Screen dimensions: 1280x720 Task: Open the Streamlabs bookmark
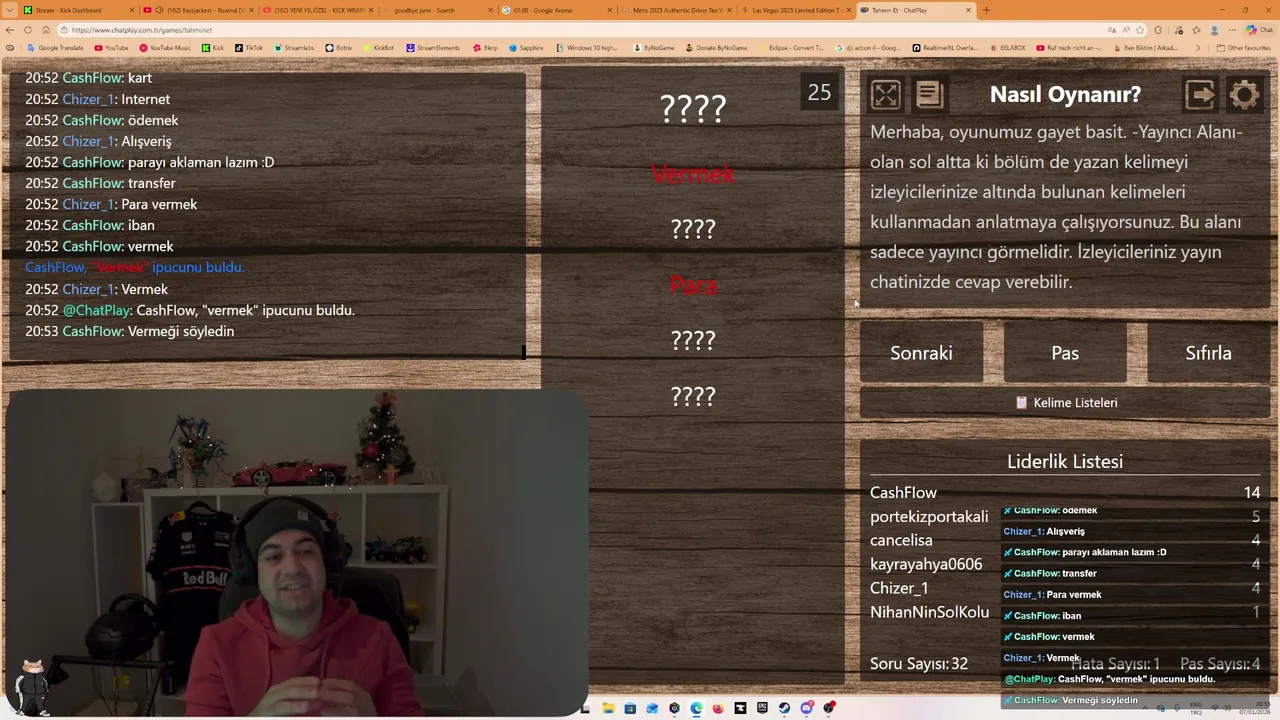pyautogui.click(x=294, y=48)
